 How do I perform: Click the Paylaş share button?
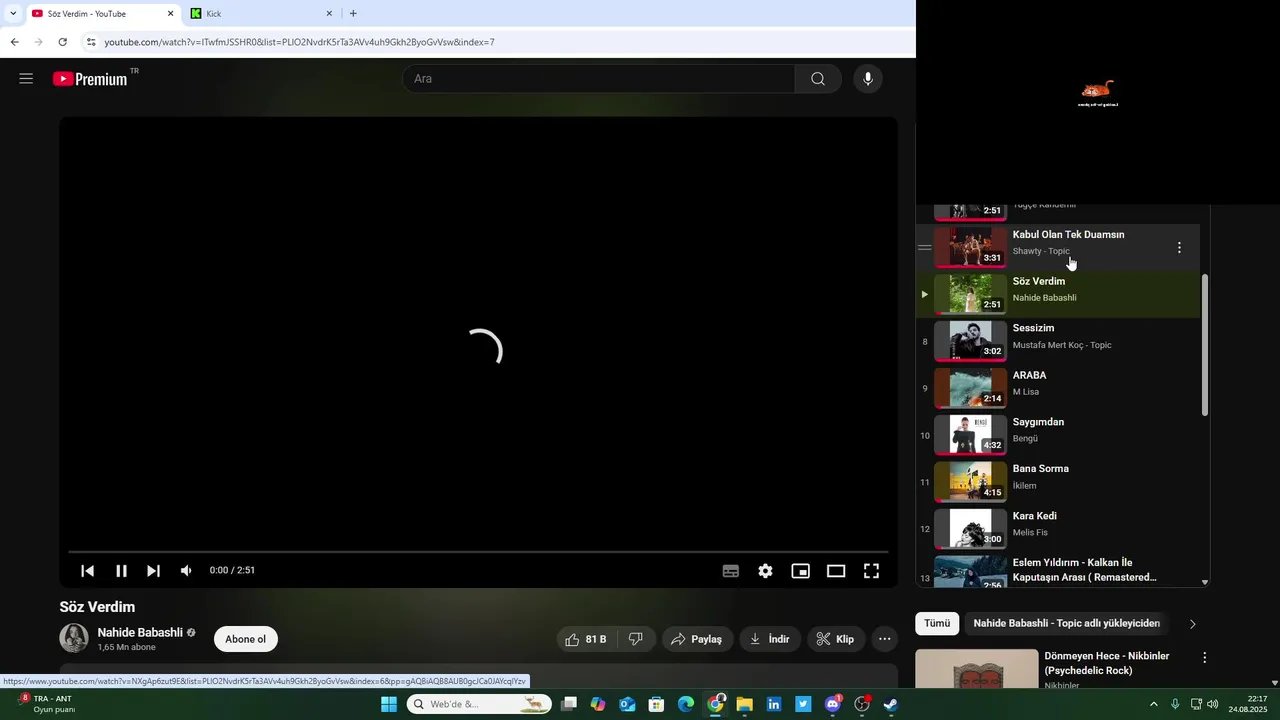click(x=697, y=639)
